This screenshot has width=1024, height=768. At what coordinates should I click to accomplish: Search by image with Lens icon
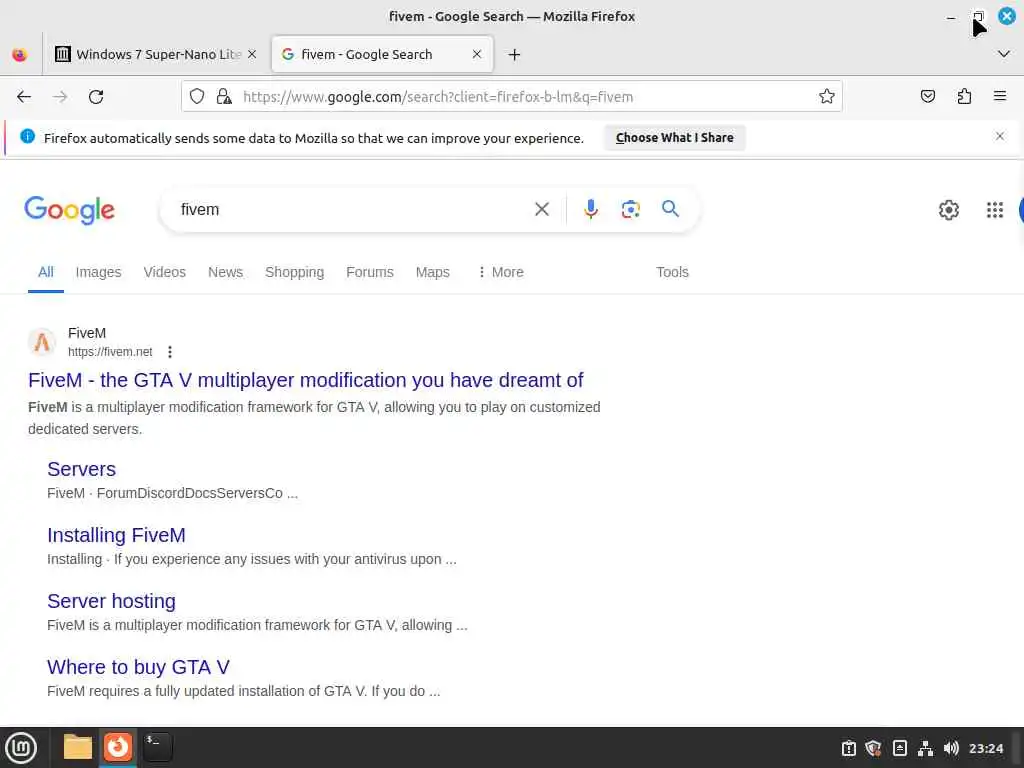point(630,209)
